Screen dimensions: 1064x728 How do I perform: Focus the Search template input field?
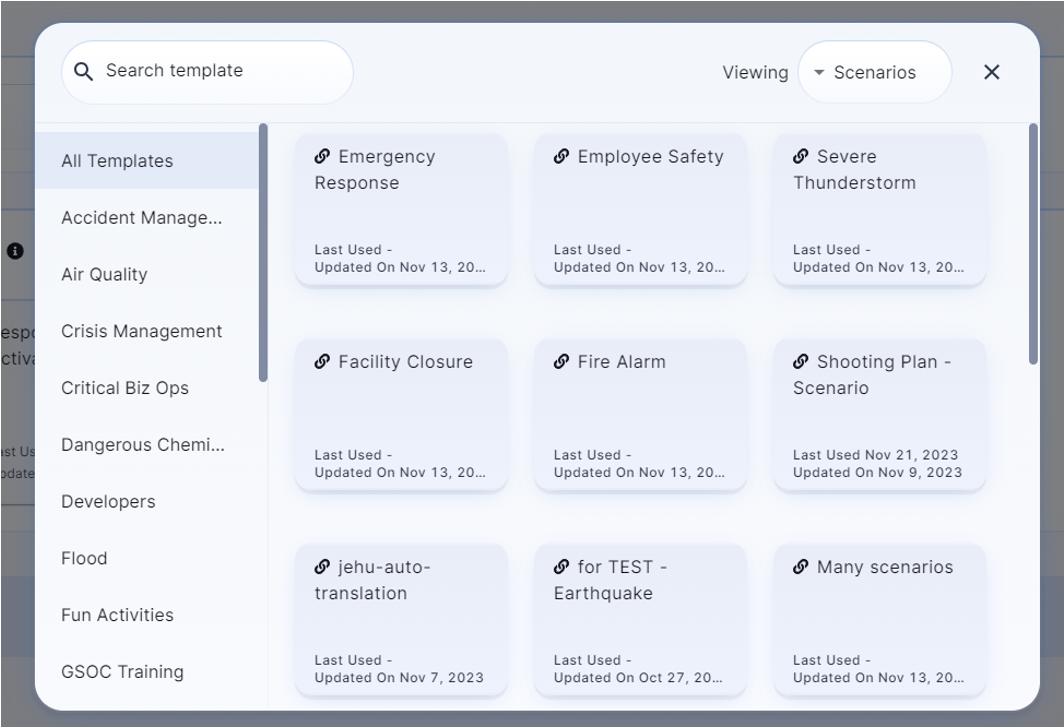tap(220, 71)
